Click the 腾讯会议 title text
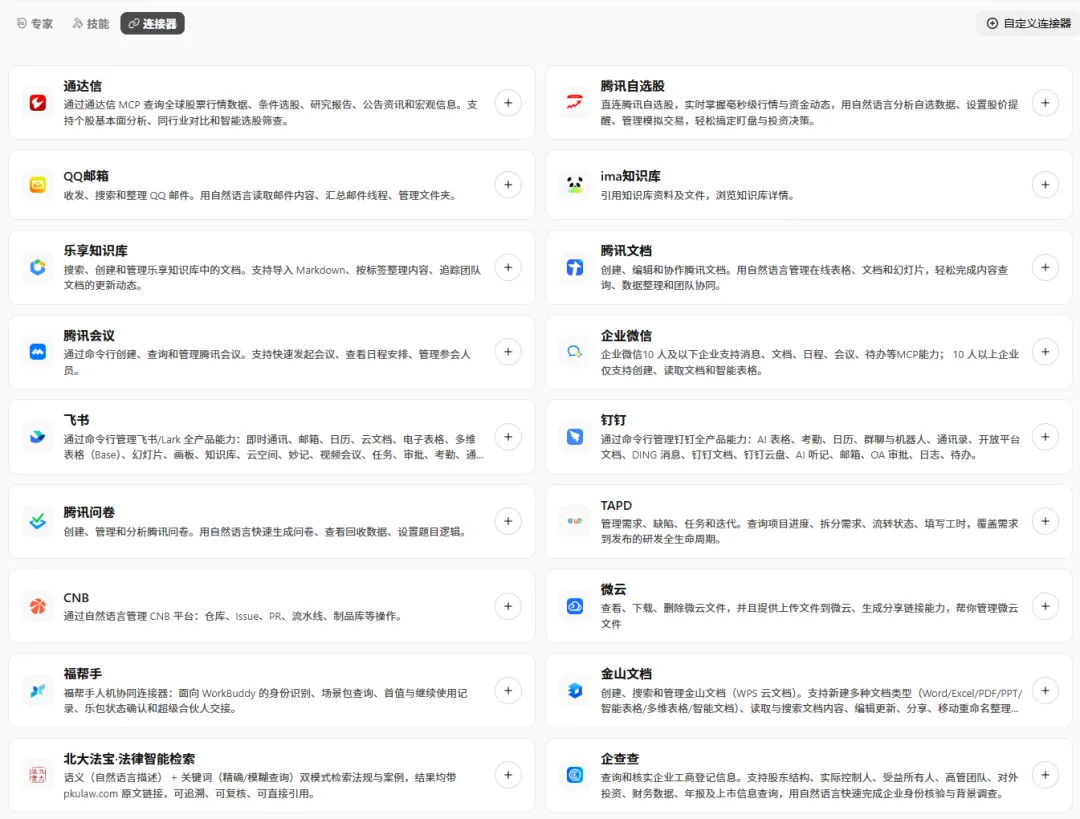Image resolution: width=1080 pixels, height=819 pixels. coord(89,335)
